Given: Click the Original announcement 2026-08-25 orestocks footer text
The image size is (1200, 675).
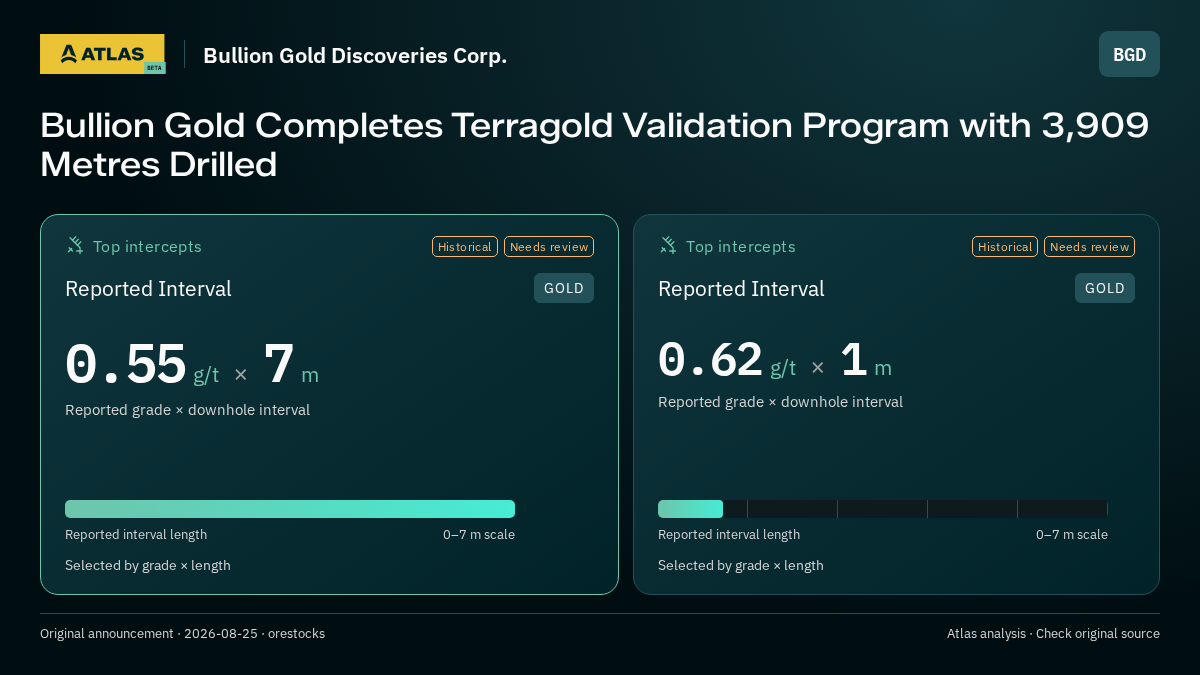Looking at the screenshot, I should pos(182,634).
